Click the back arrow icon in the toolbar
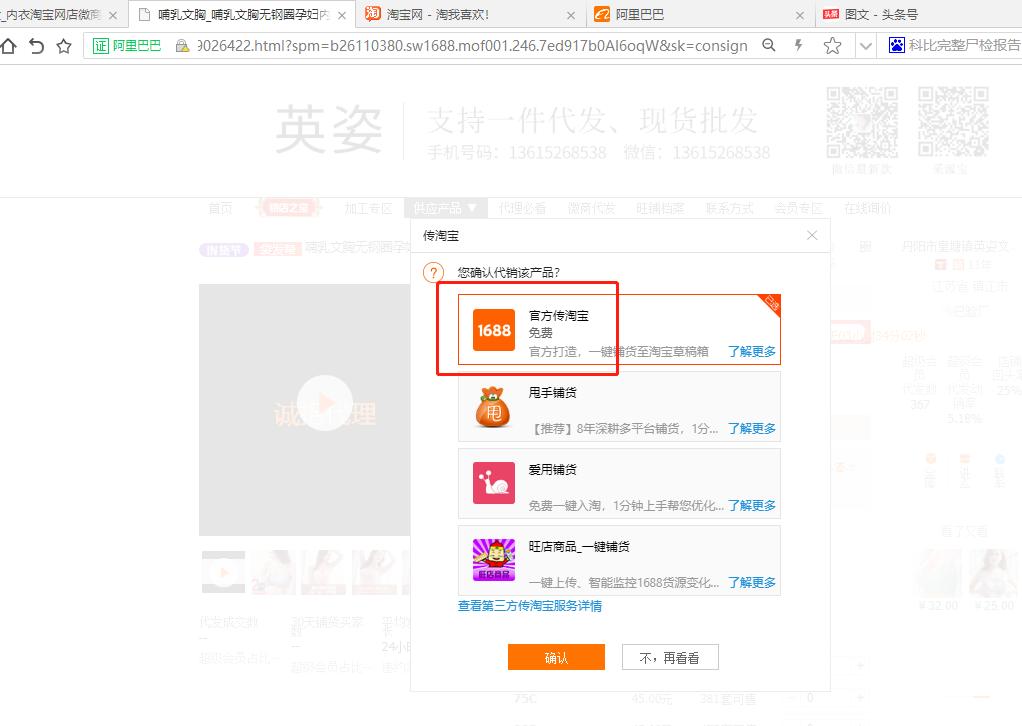The width and height of the screenshot is (1022, 726). click(38, 46)
